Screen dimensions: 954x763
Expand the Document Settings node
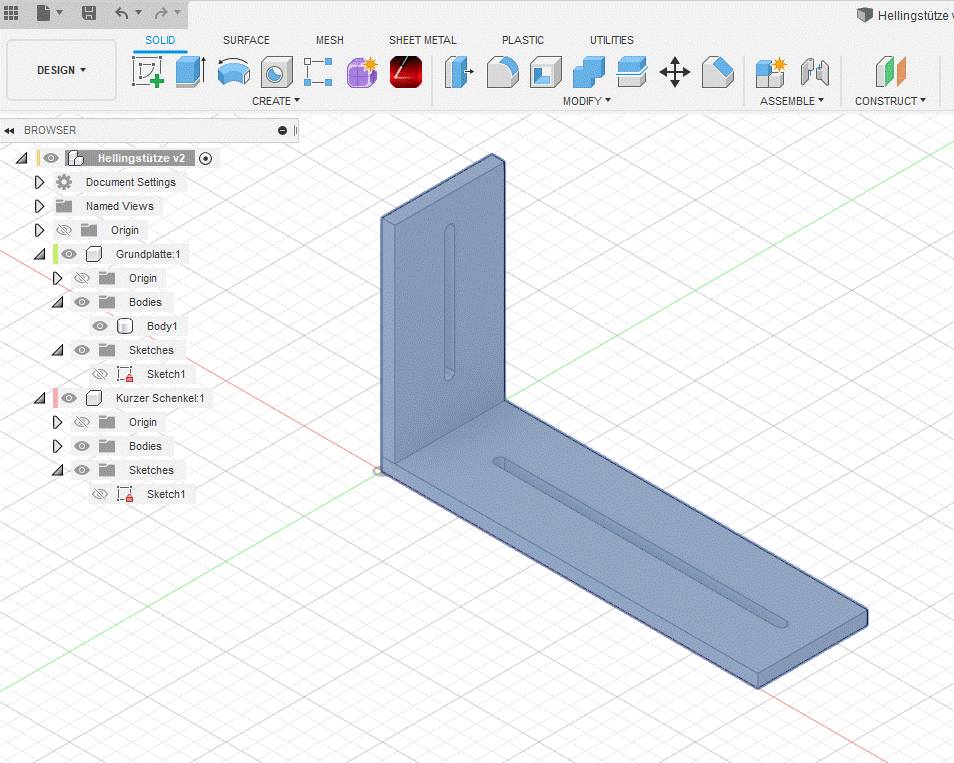(40, 182)
